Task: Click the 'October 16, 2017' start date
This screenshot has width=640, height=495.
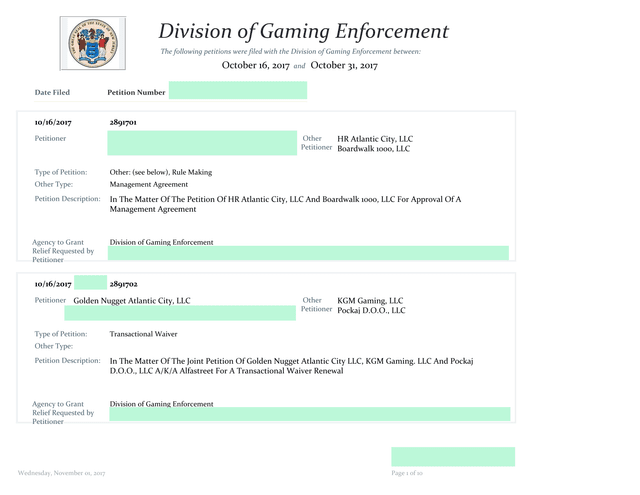Action: pos(256,65)
